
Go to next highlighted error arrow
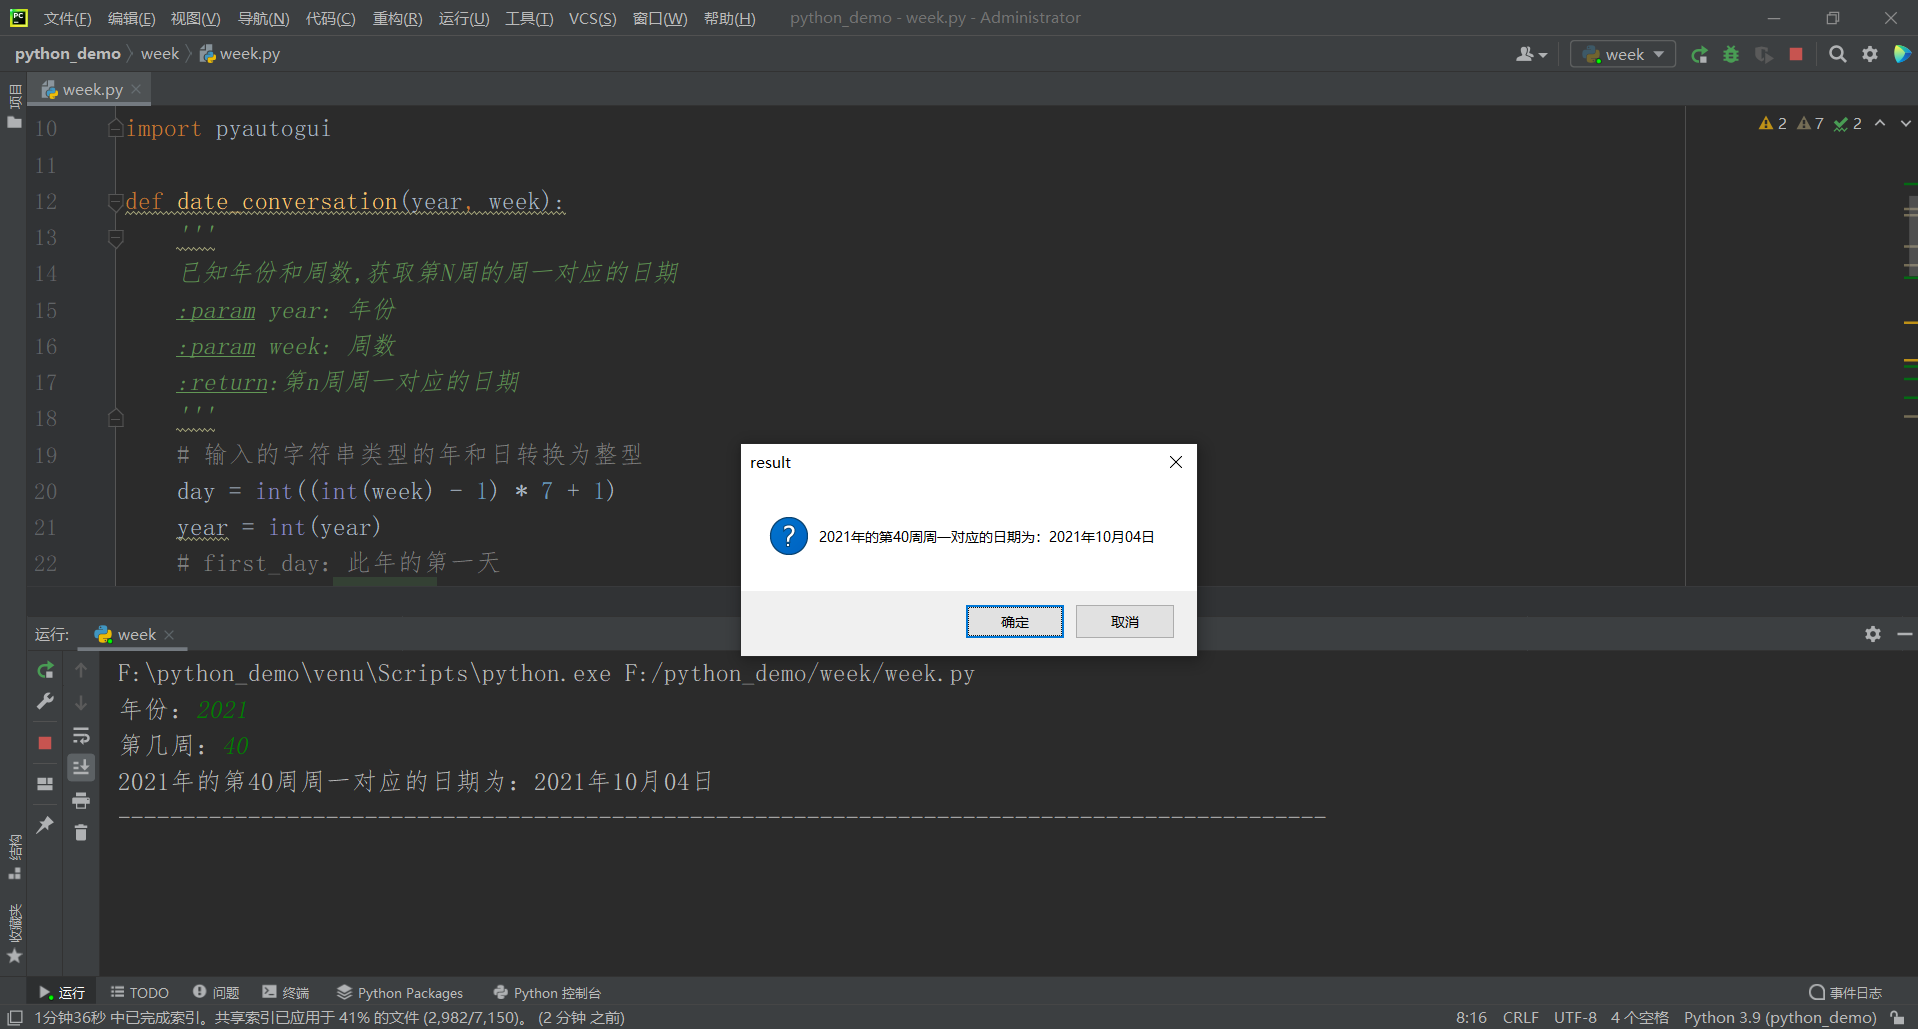(1905, 123)
